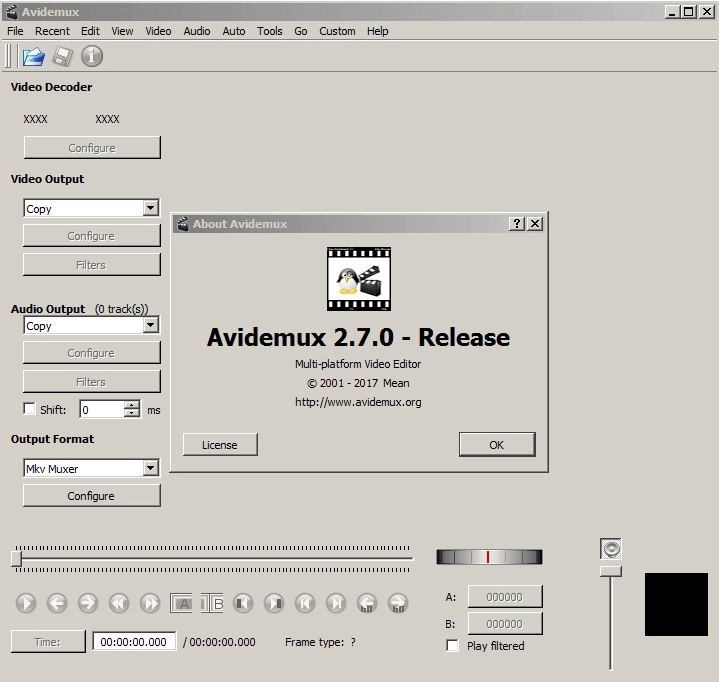Click the fast-forward double-right arrow icon

point(149,603)
